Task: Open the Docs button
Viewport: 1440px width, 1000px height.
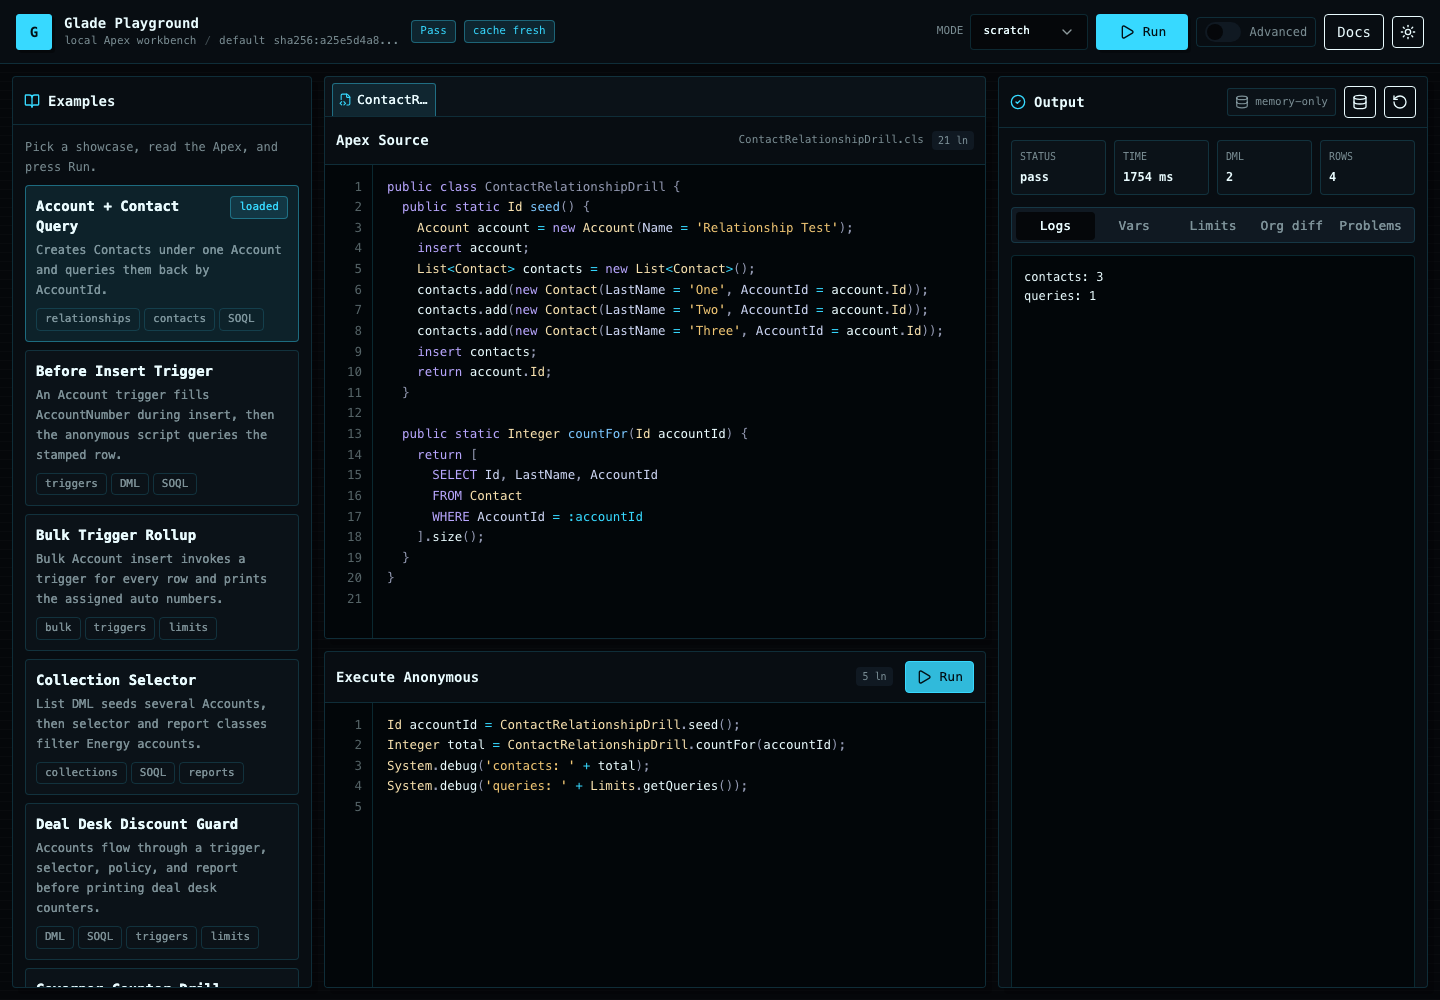Action: [1354, 32]
